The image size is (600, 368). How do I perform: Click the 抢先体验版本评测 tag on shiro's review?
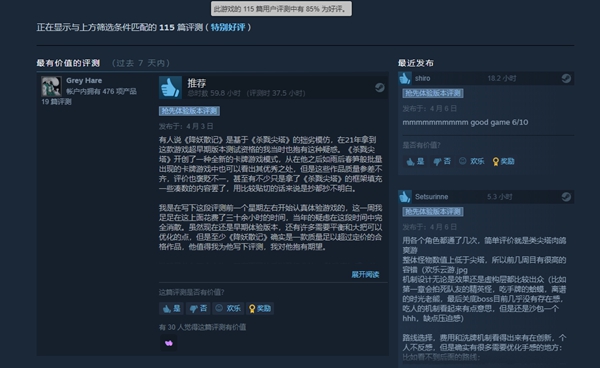click(x=433, y=93)
